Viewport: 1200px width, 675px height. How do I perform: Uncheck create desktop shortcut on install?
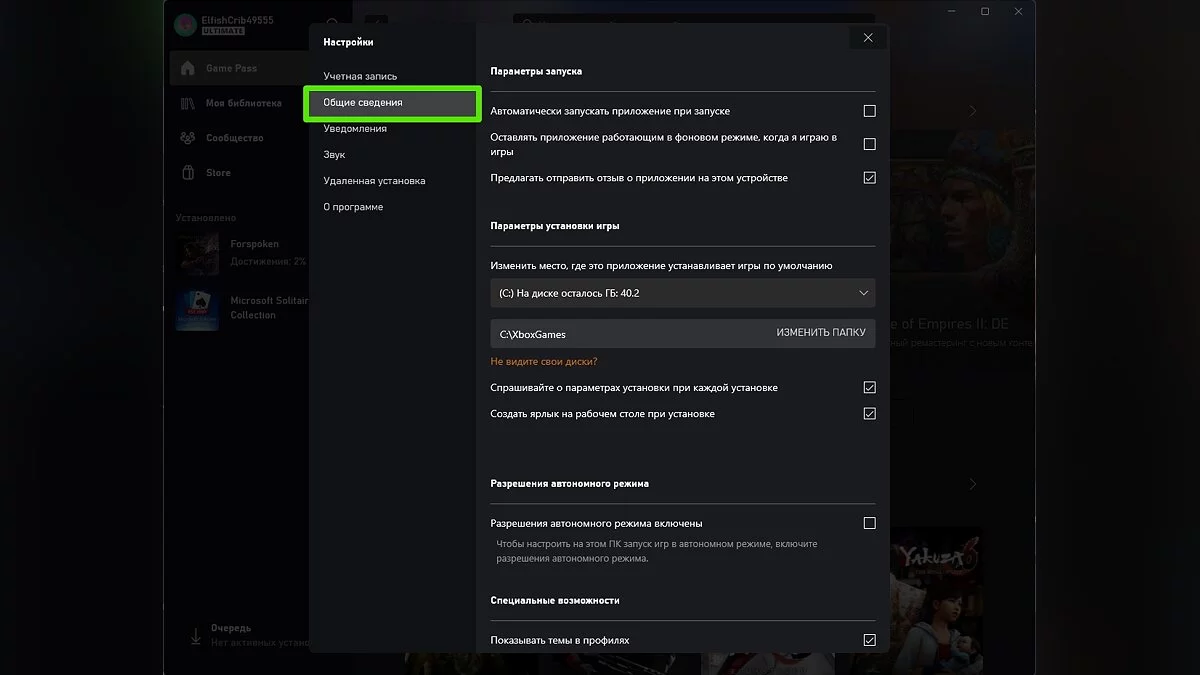pyautogui.click(x=869, y=414)
